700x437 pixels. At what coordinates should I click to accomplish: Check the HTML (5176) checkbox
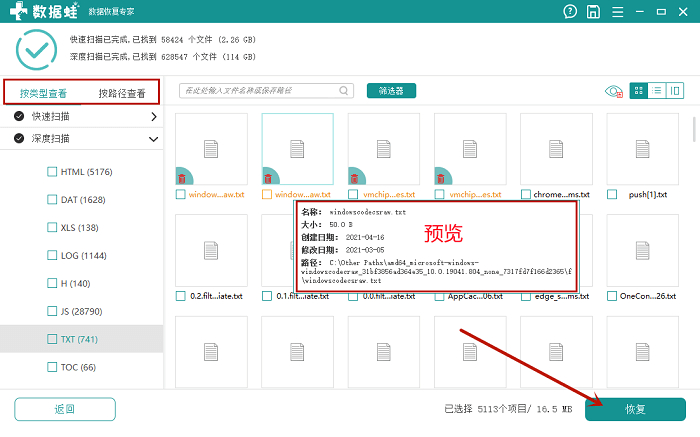(x=52, y=171)
